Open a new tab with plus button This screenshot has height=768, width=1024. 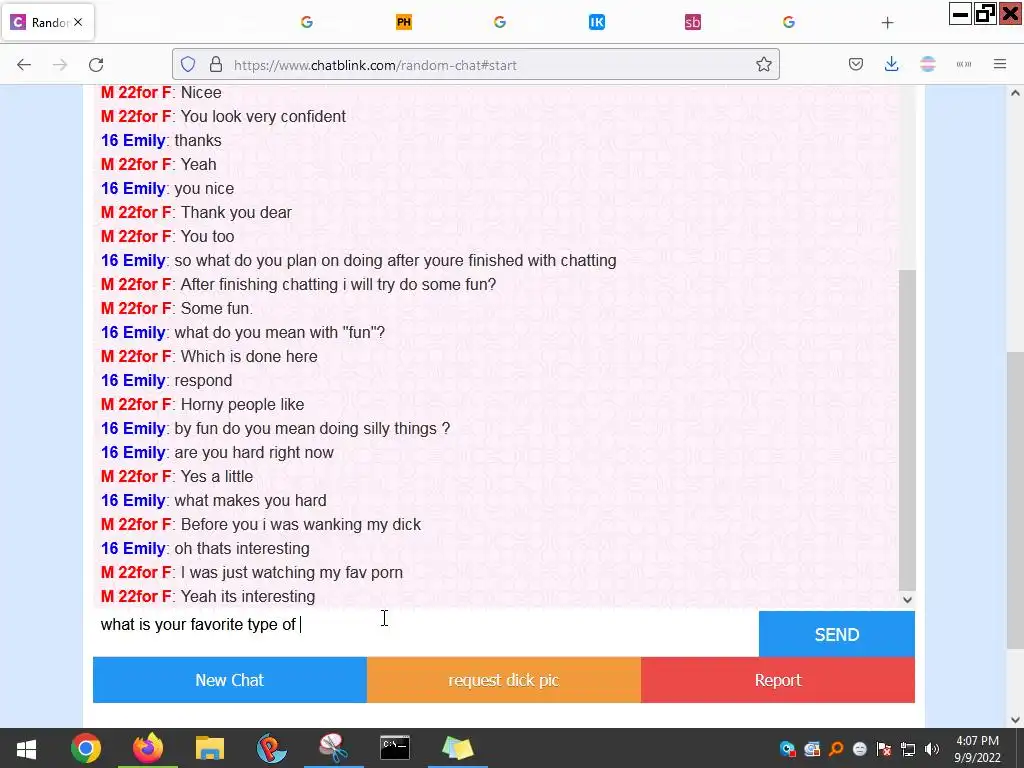[x=887, y=23]
